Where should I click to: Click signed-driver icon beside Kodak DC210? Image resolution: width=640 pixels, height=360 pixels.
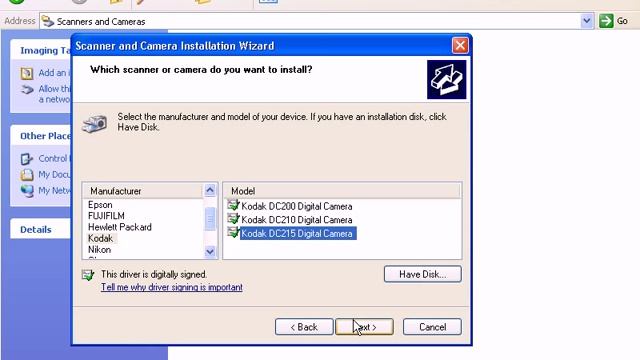(233, 219)
